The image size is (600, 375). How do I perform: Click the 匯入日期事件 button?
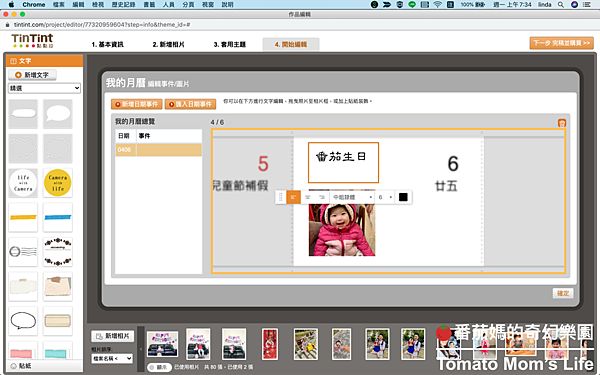coord(191,104)
